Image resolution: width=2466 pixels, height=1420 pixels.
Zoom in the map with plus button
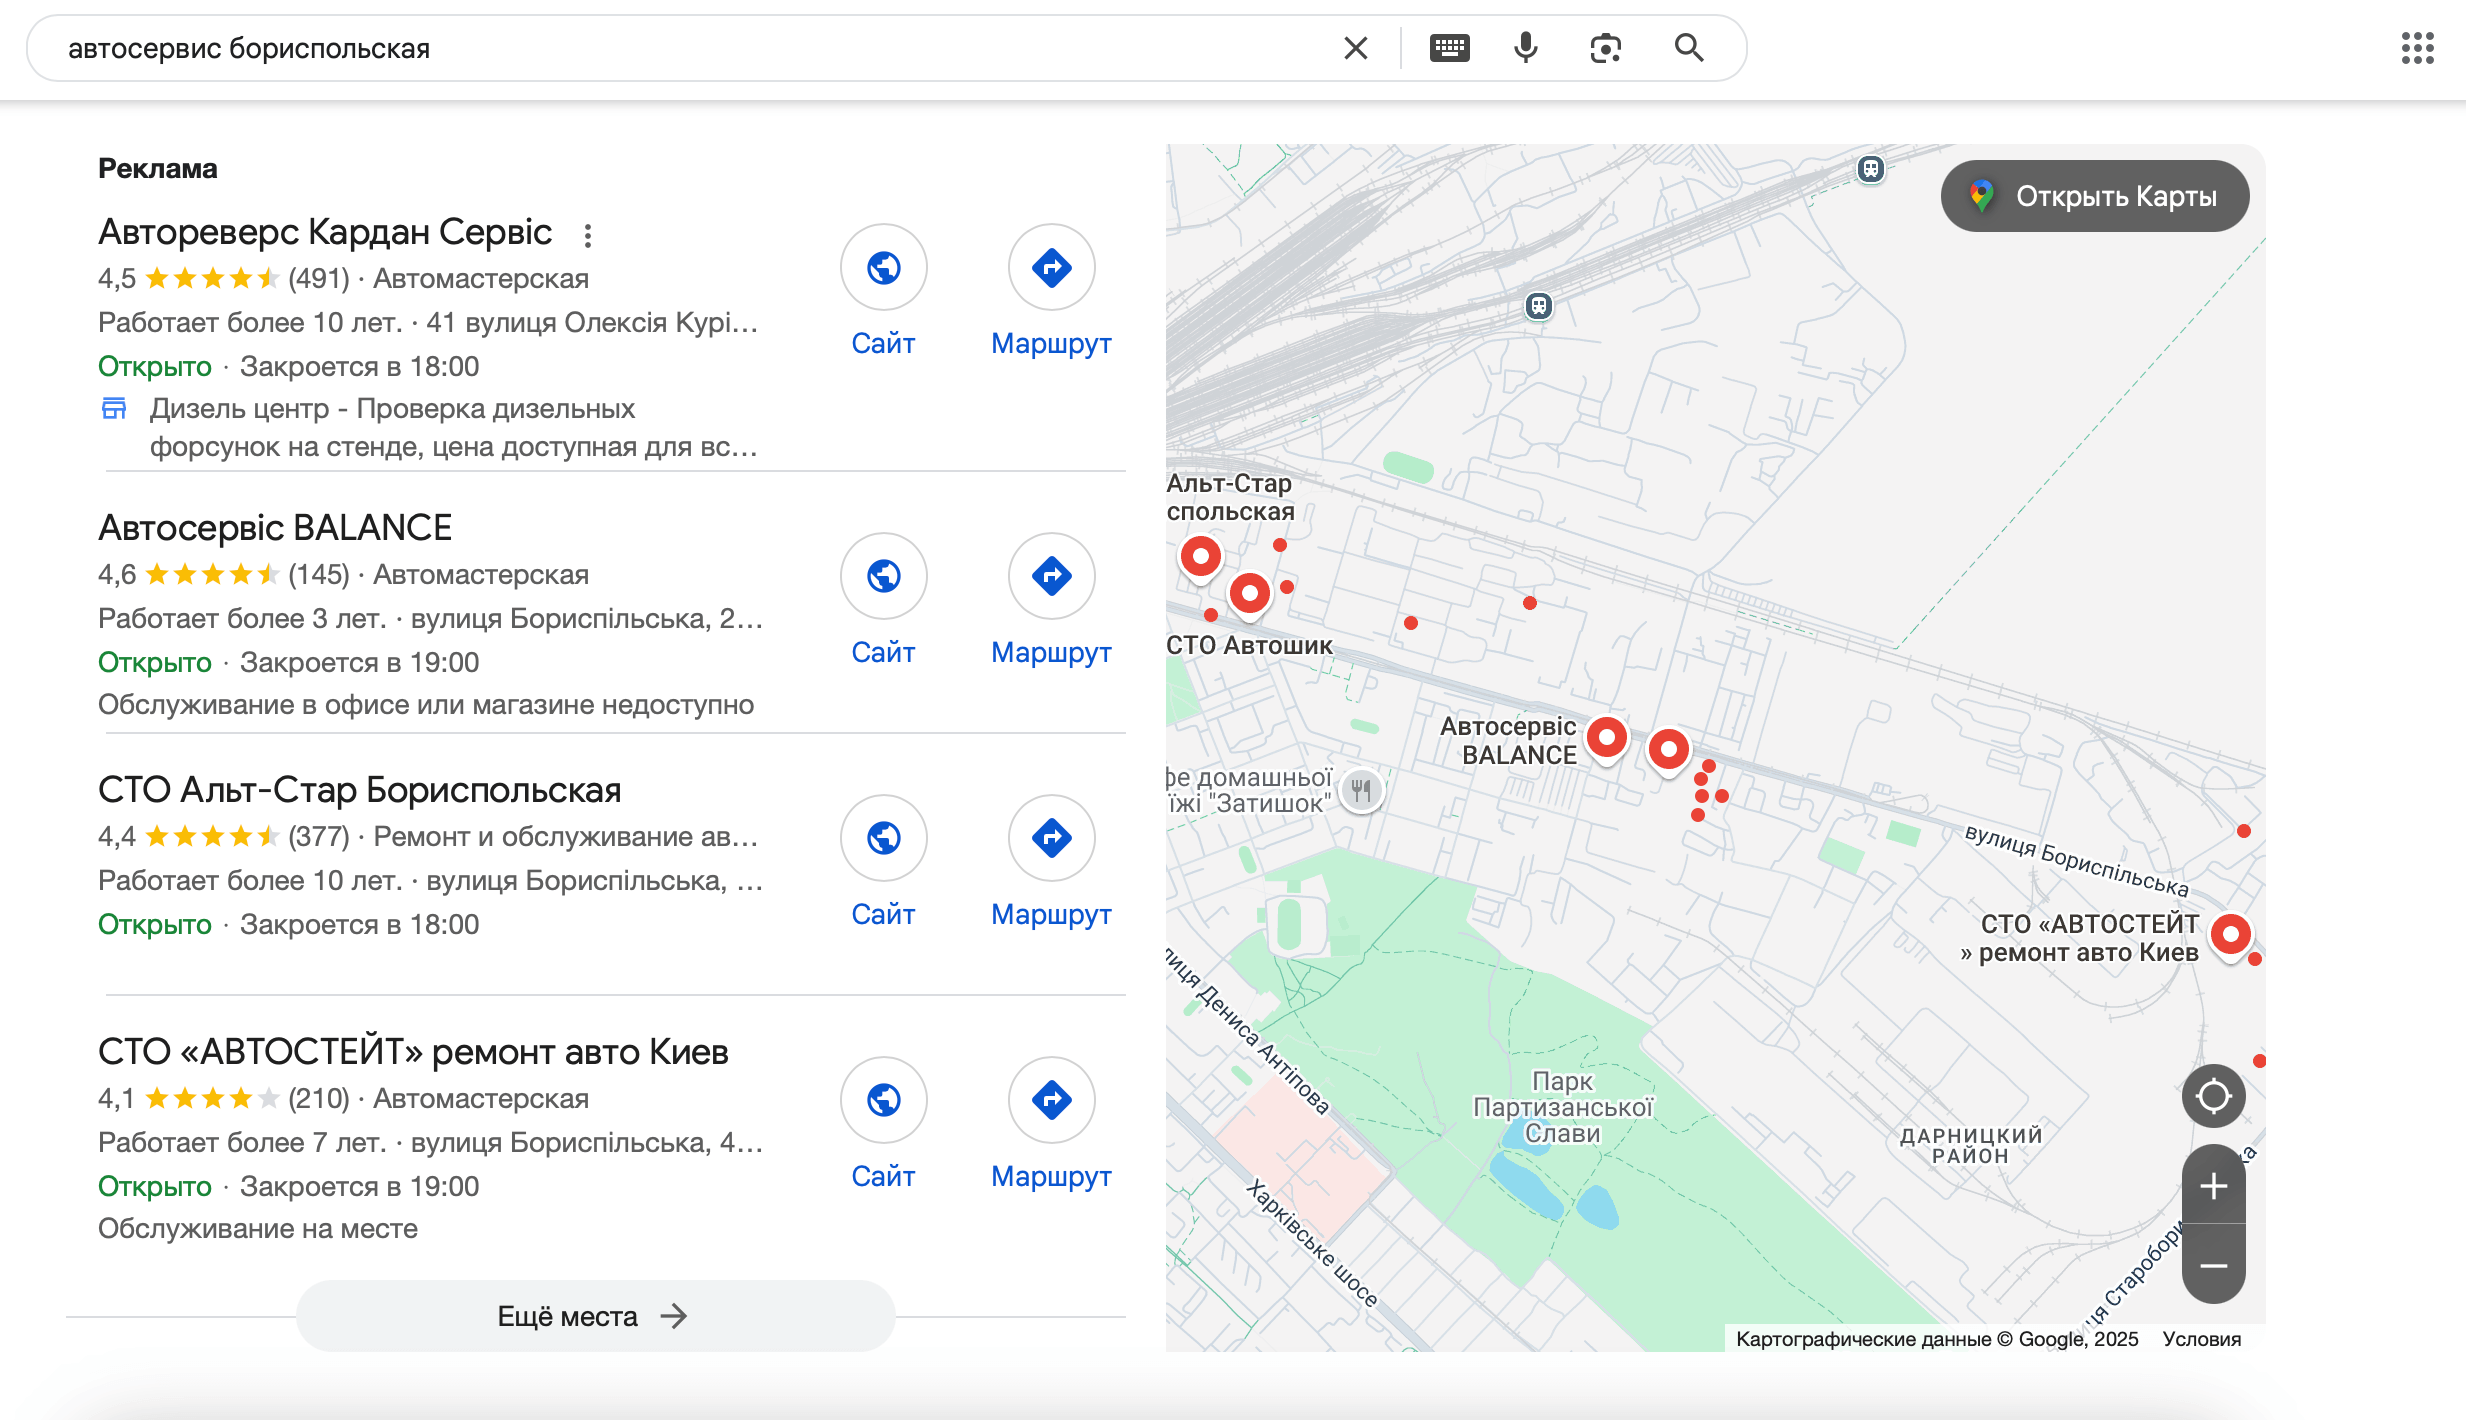coord(2213,1186)
